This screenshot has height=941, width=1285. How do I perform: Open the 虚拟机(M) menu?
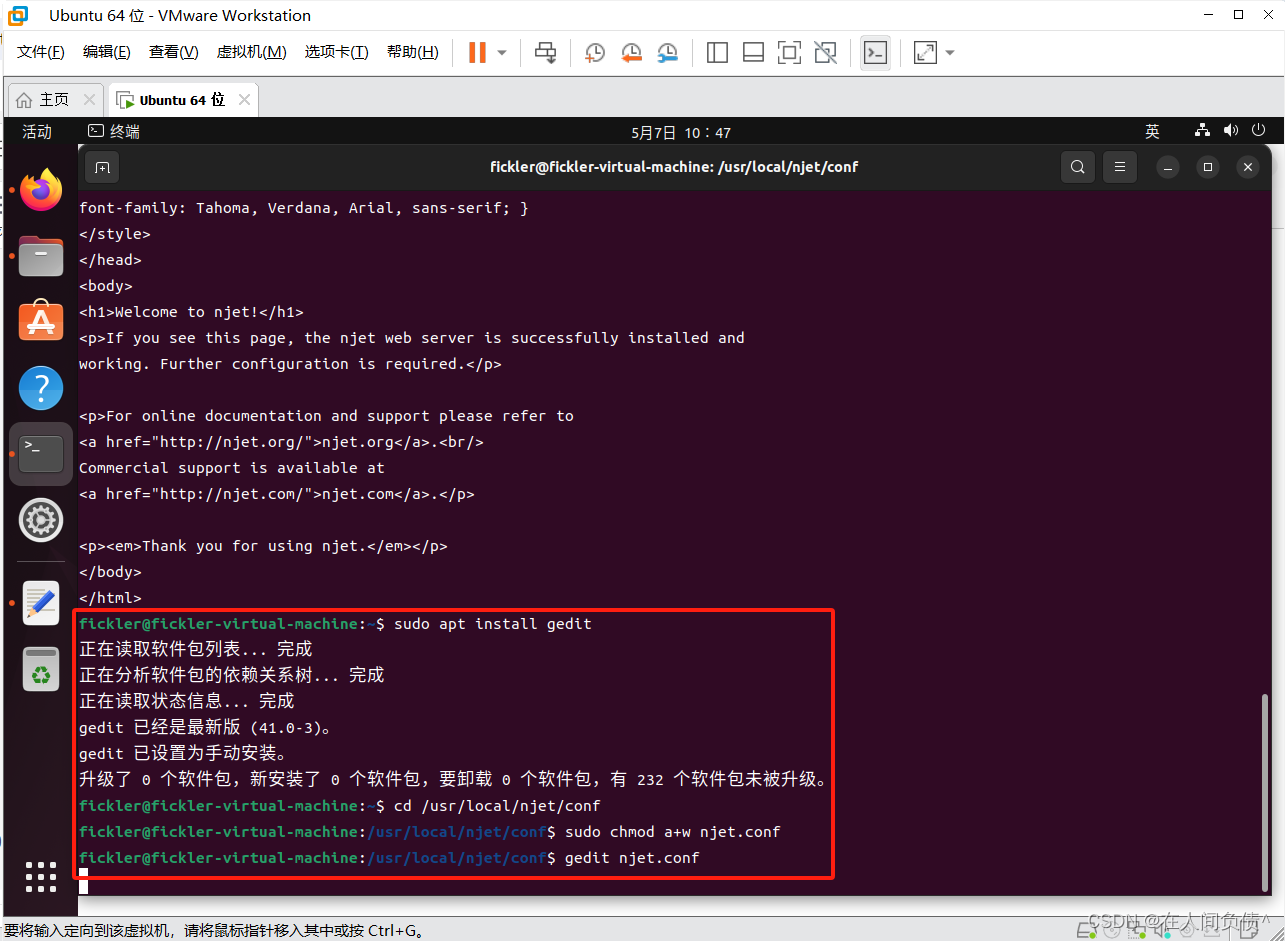(x=251, y=52)
